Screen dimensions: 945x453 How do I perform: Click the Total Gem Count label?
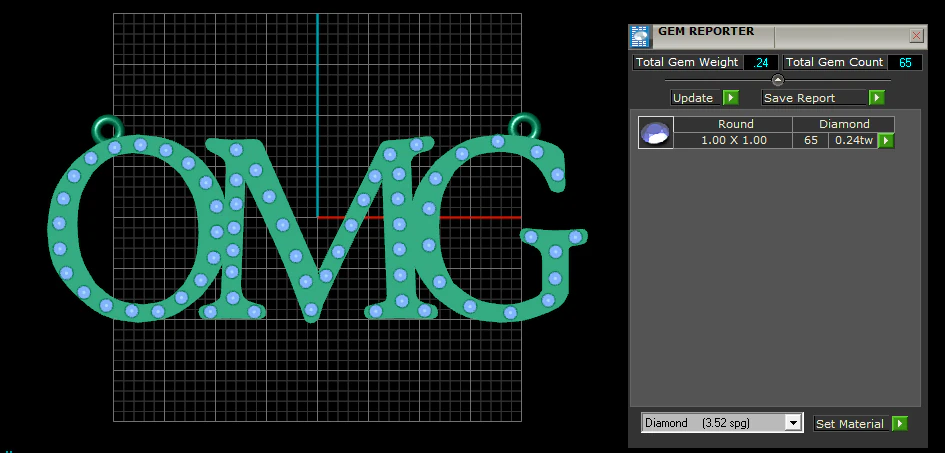[x=834, y=62]
